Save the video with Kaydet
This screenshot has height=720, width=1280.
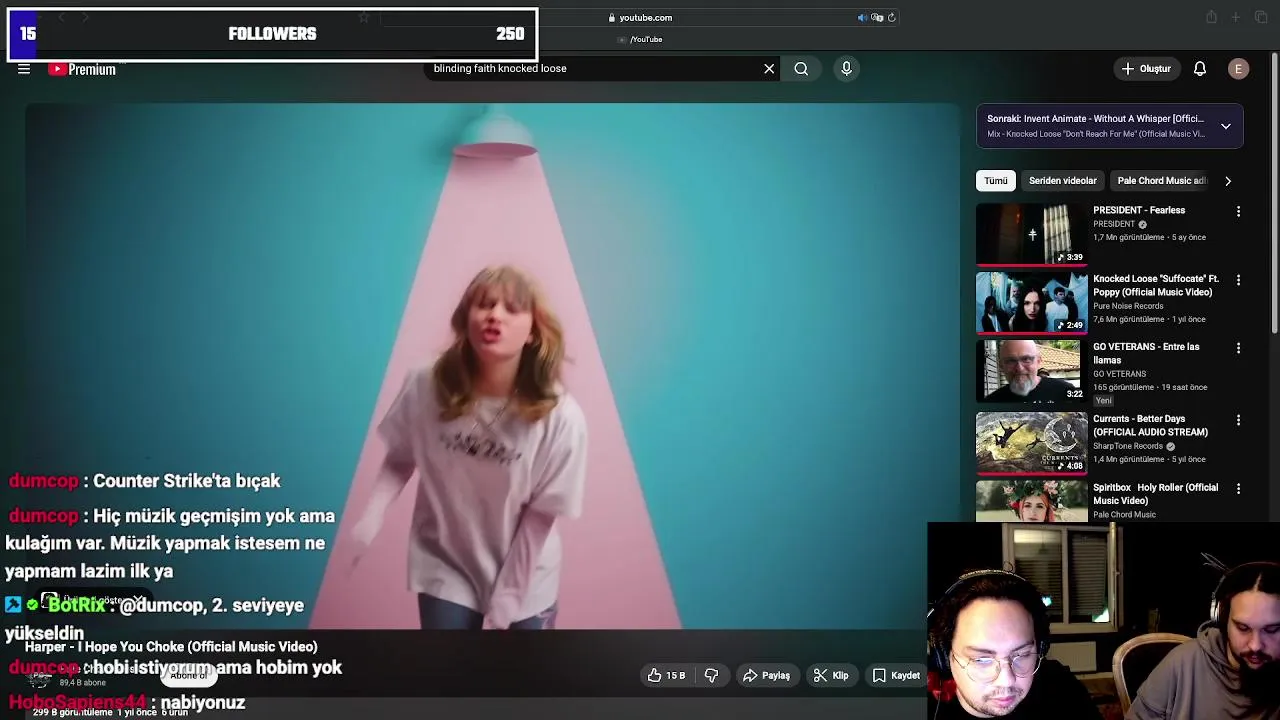(896, 676)
